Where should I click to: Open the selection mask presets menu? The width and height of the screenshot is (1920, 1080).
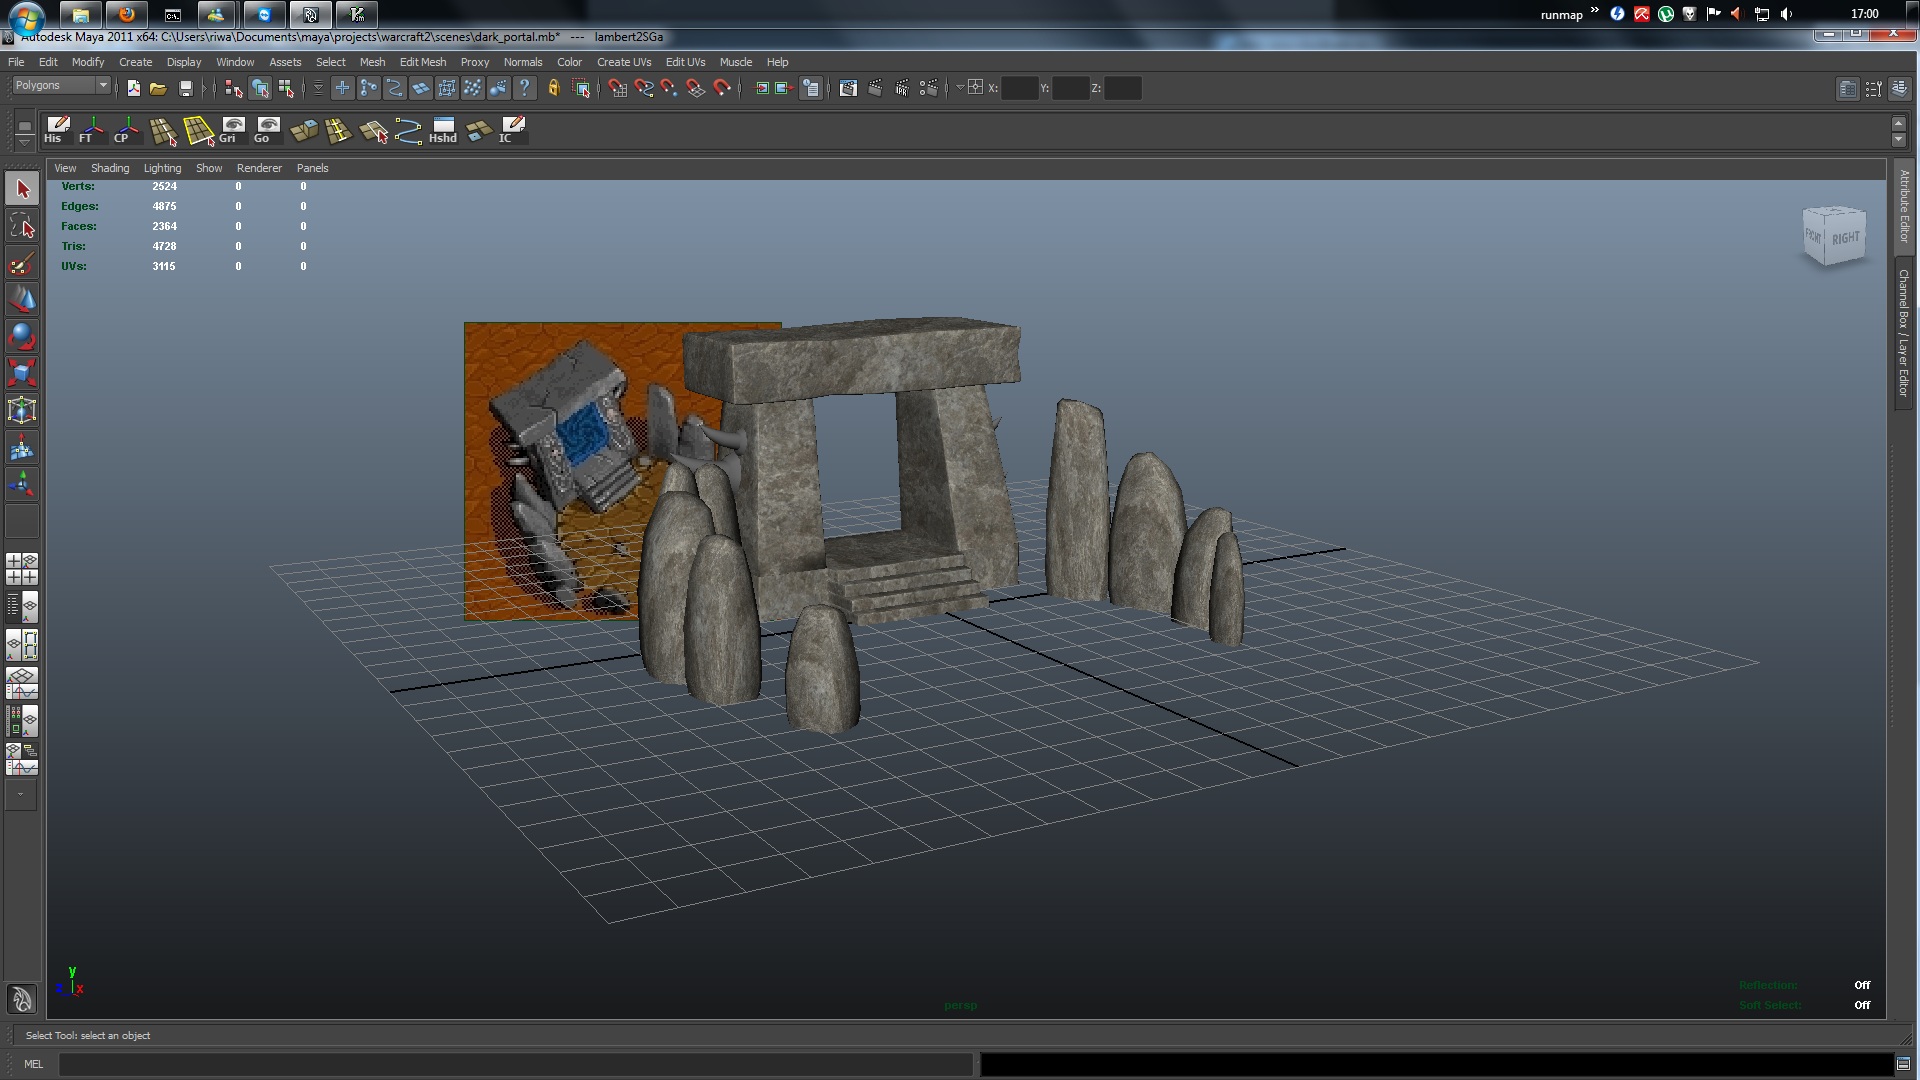(x=318, y=88)
